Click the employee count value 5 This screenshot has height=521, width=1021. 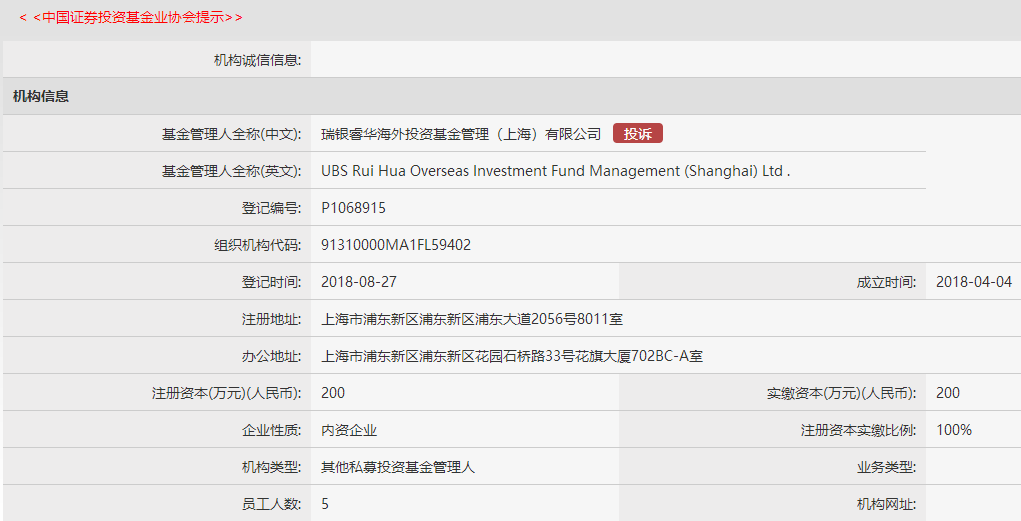(x=325, y=504)
